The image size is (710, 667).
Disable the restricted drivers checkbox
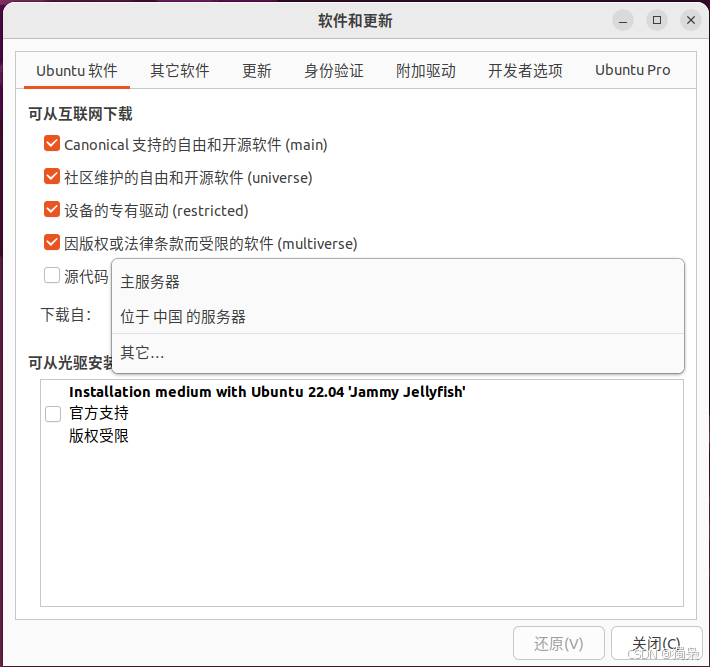tap(52, 210)
